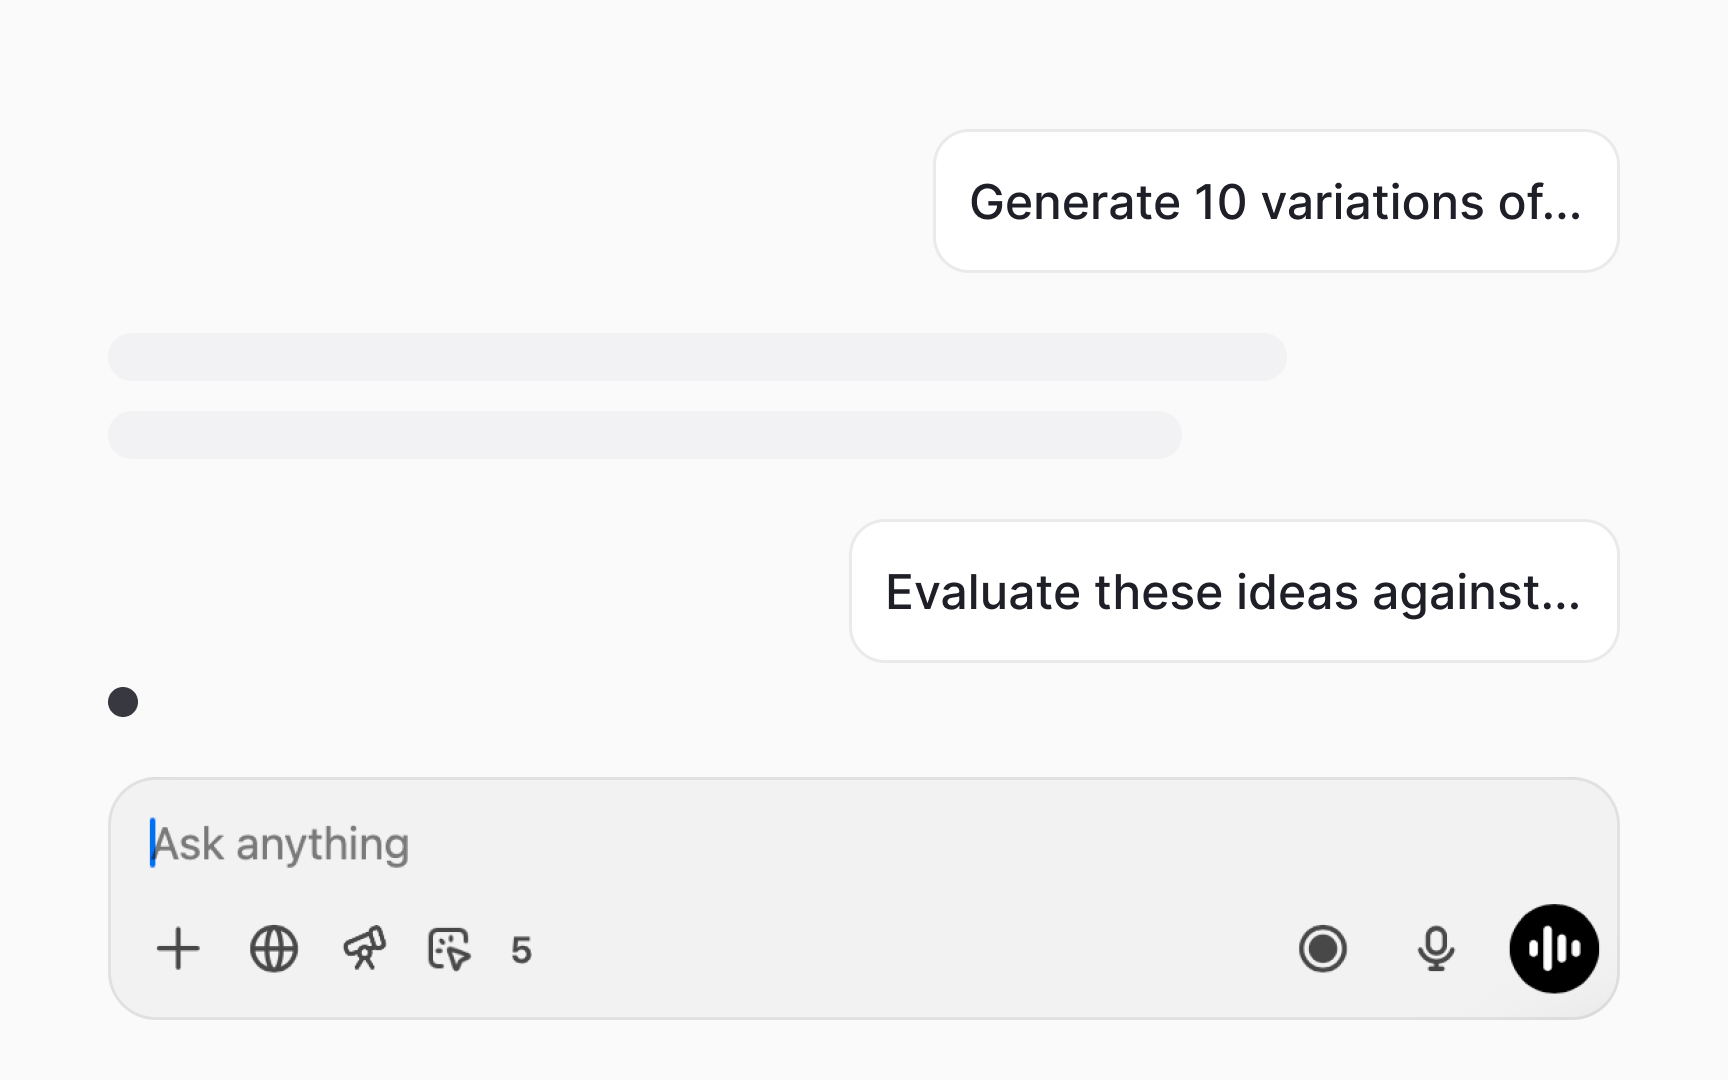Select the 'Generate 10 variations of...' message bubble
The height and width of the screenshot is (1080, 1728).
(1276, 200)
